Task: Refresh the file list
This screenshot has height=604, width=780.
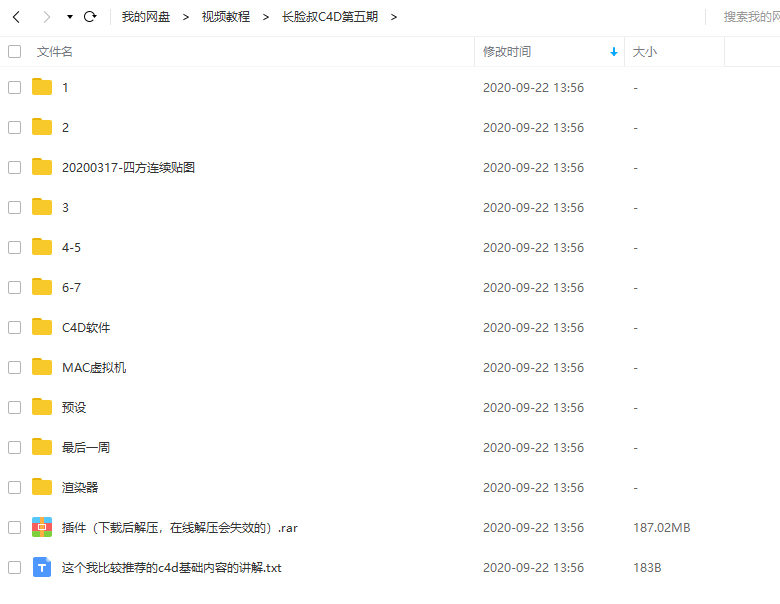Action: [90, 17]
